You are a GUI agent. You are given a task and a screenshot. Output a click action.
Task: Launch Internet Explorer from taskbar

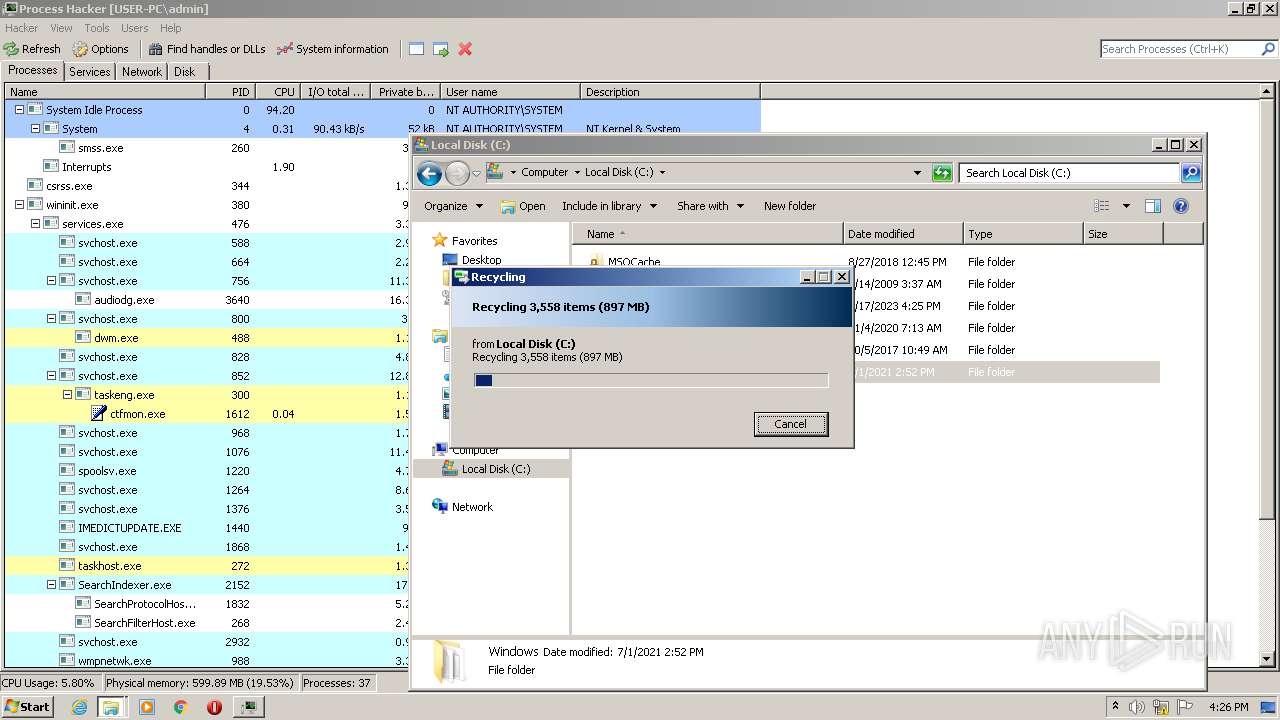(x=80, y=707)
